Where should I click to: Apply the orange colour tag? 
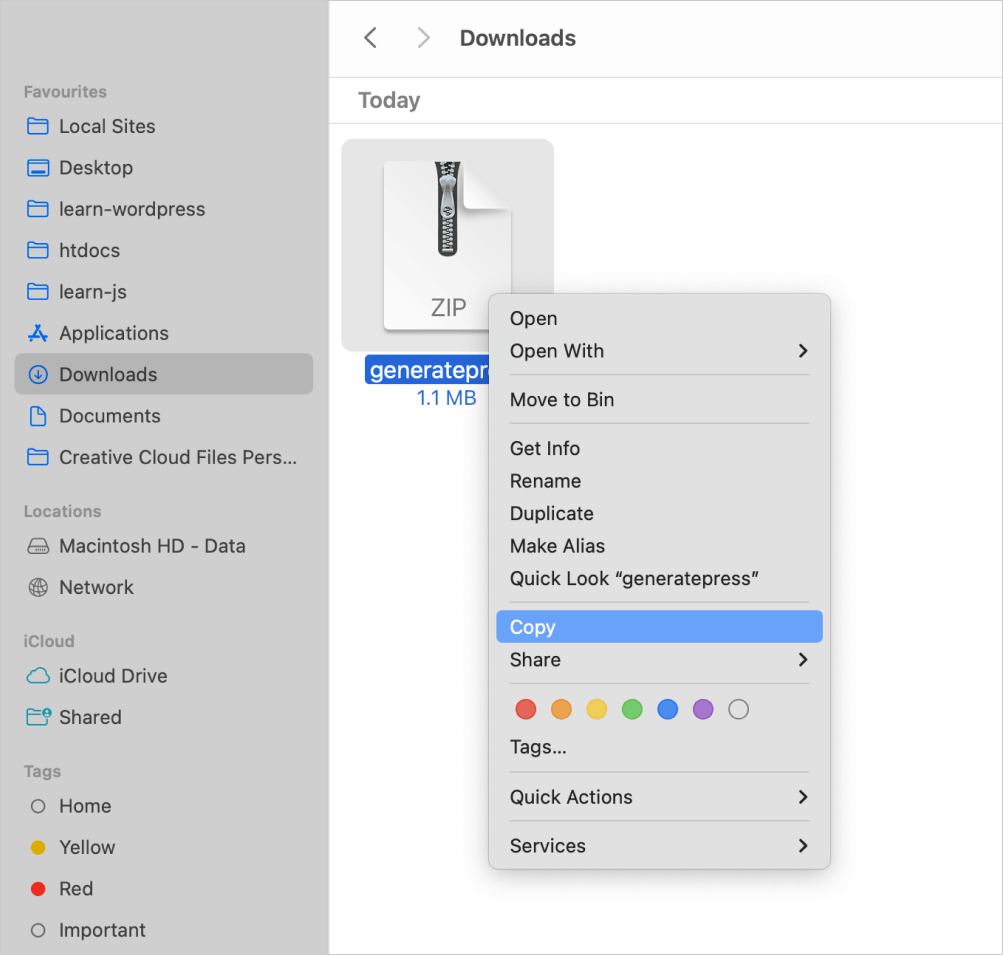coord(561,709)
